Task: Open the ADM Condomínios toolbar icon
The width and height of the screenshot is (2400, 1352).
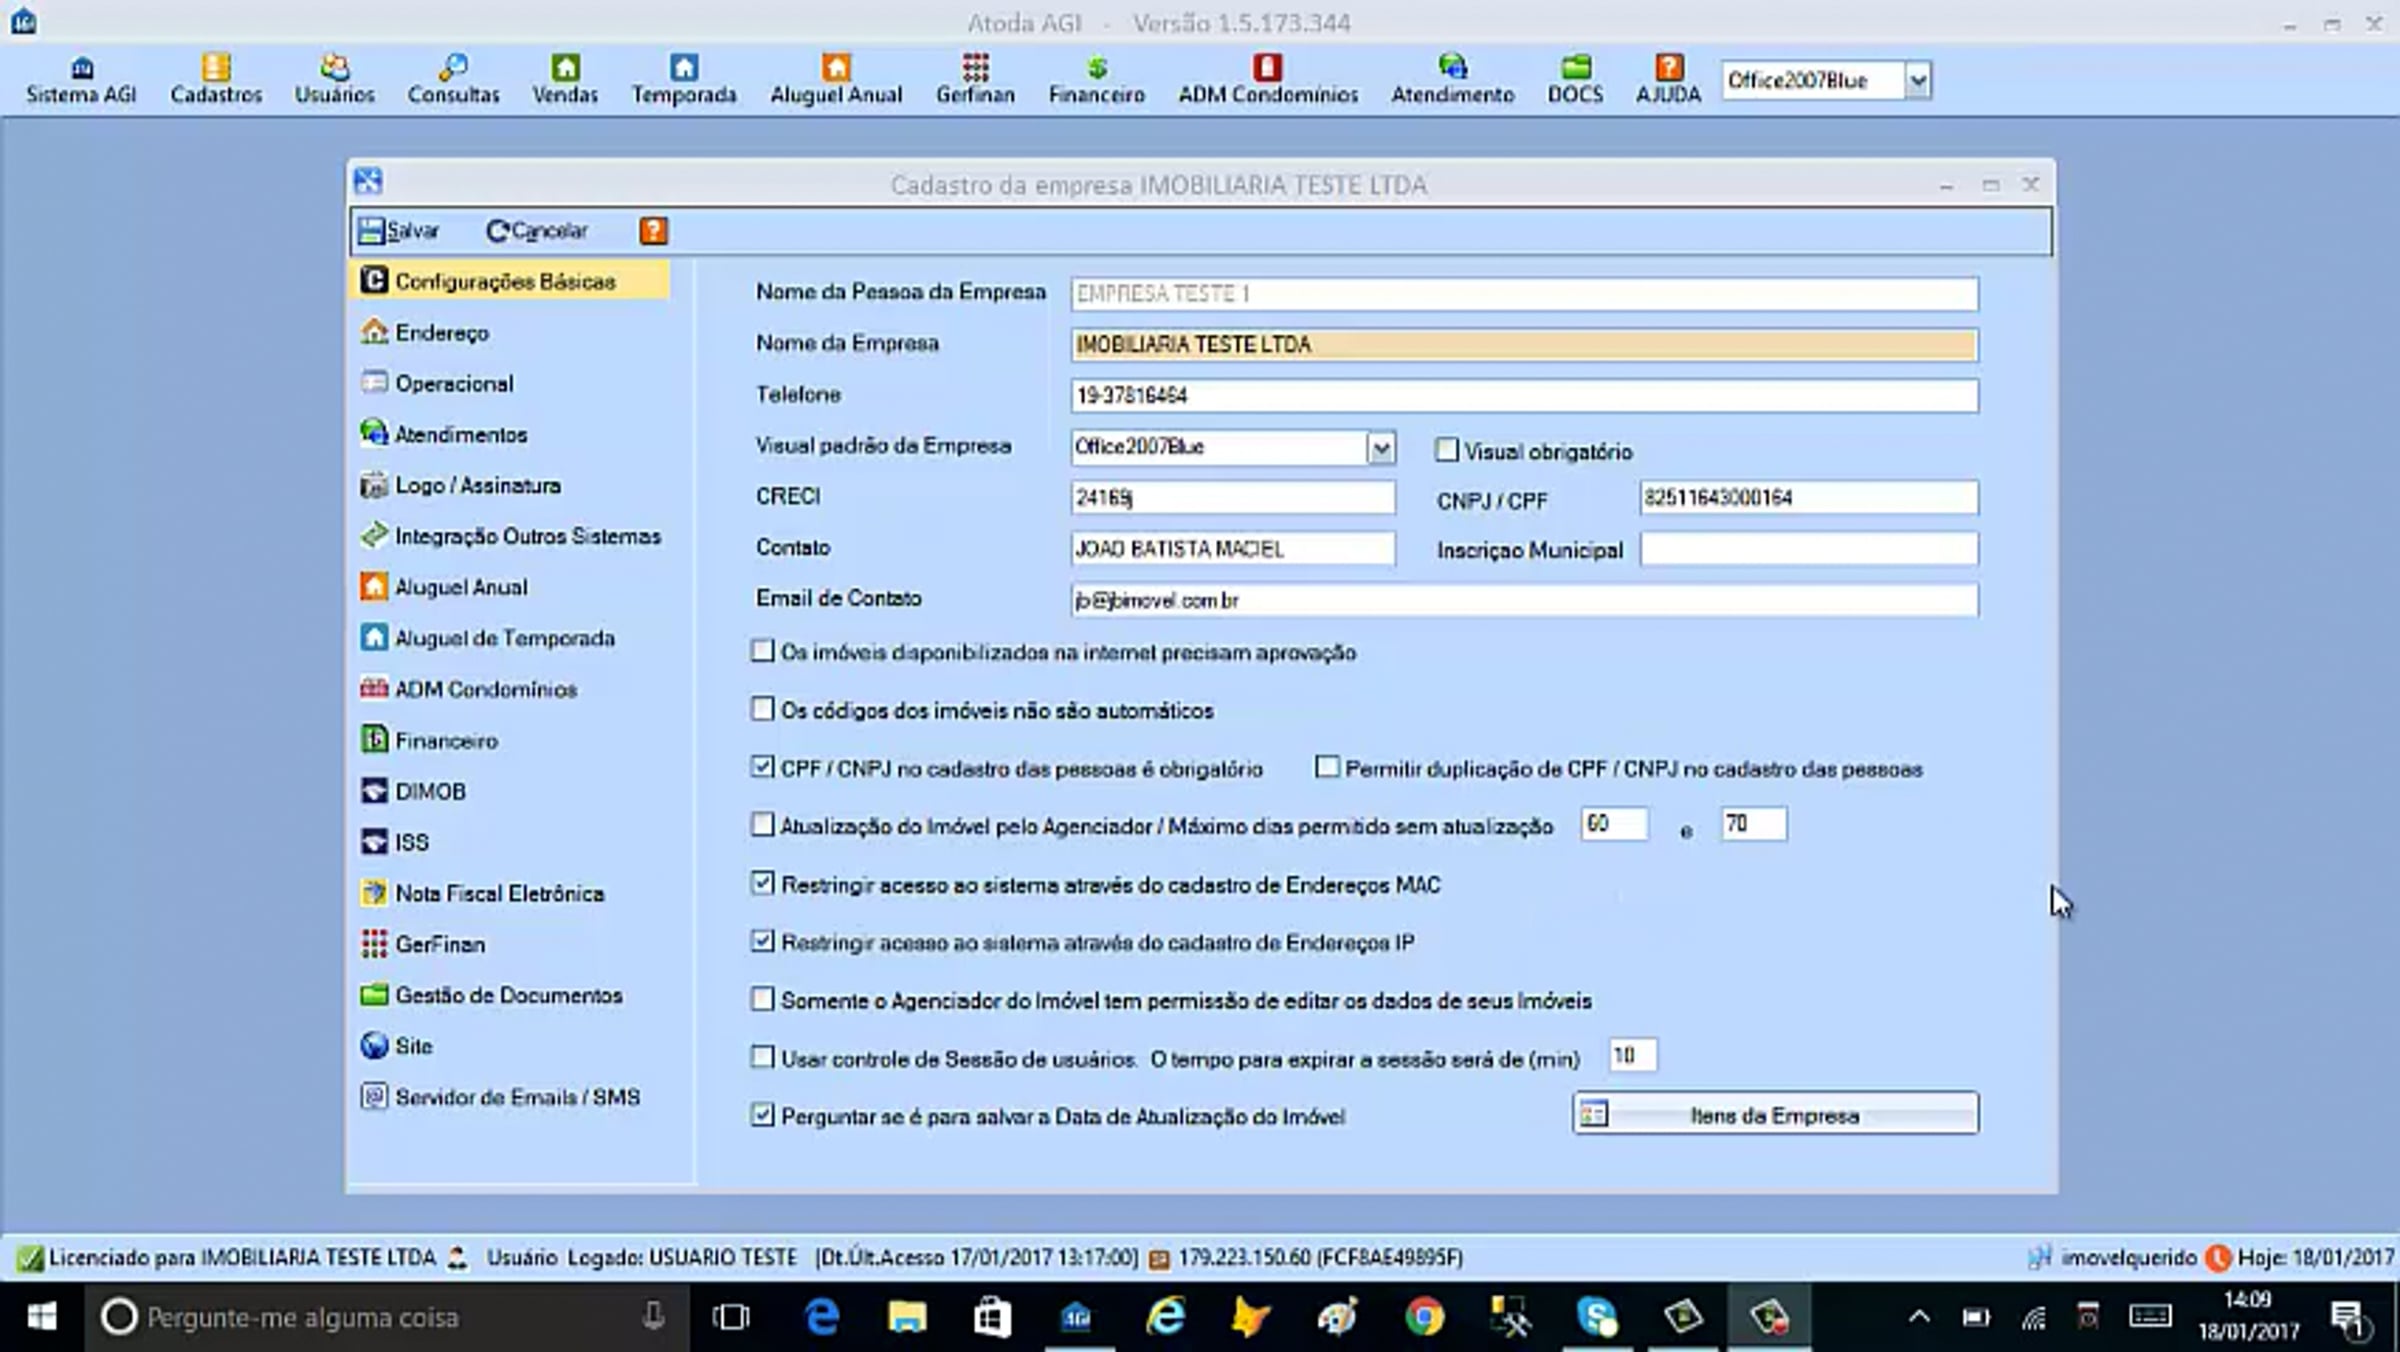Action: pos(1267,79)
